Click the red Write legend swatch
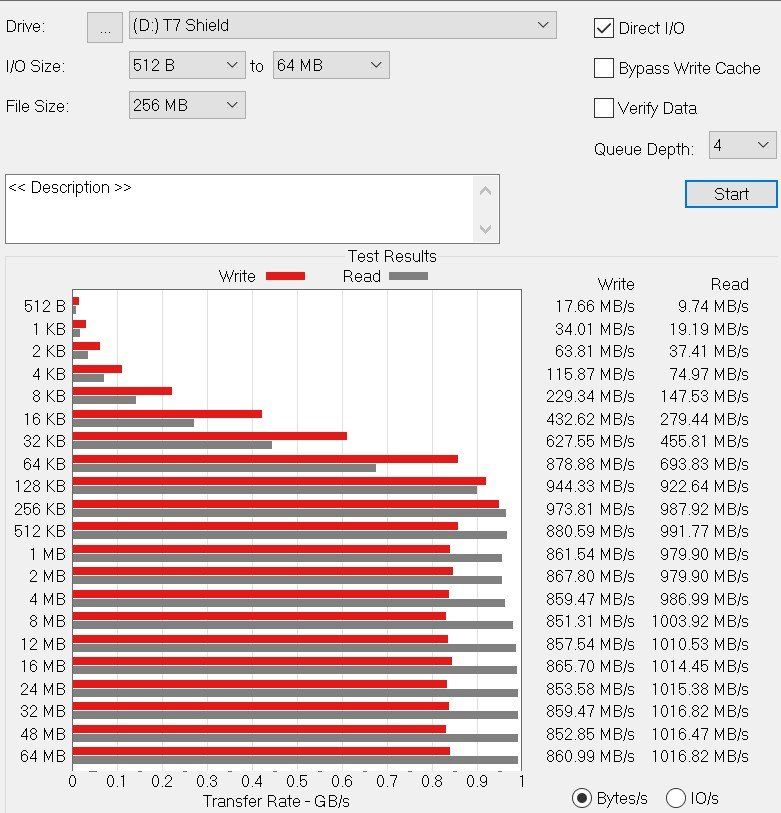Viewport: 781px width, 813px height. (285, 276)
